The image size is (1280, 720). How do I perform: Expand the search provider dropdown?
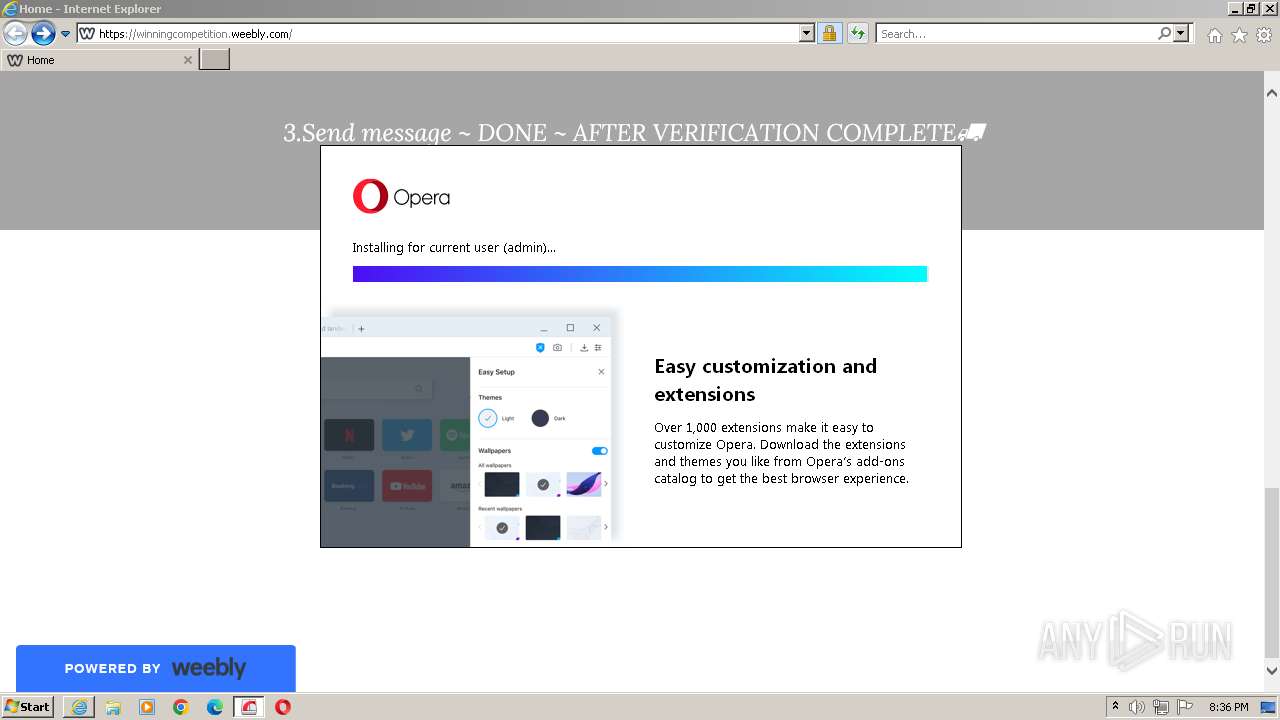click(1181, 34)
